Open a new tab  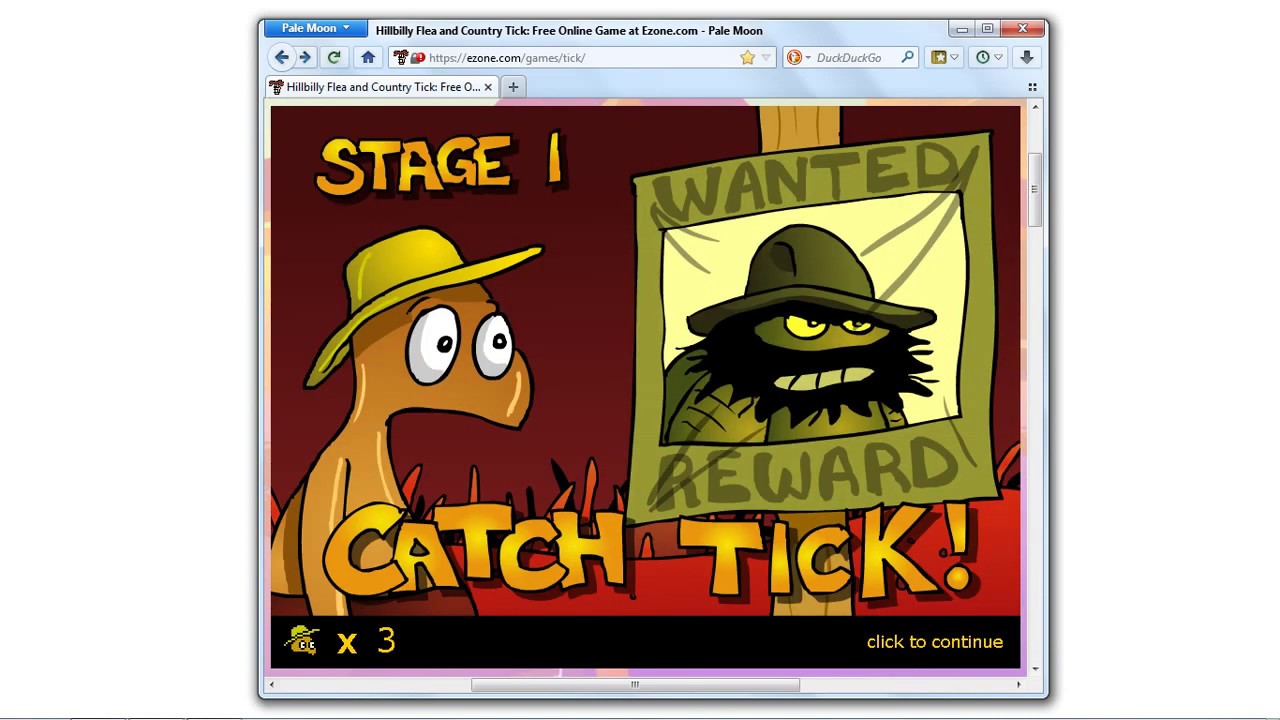(x=513, y=87)
